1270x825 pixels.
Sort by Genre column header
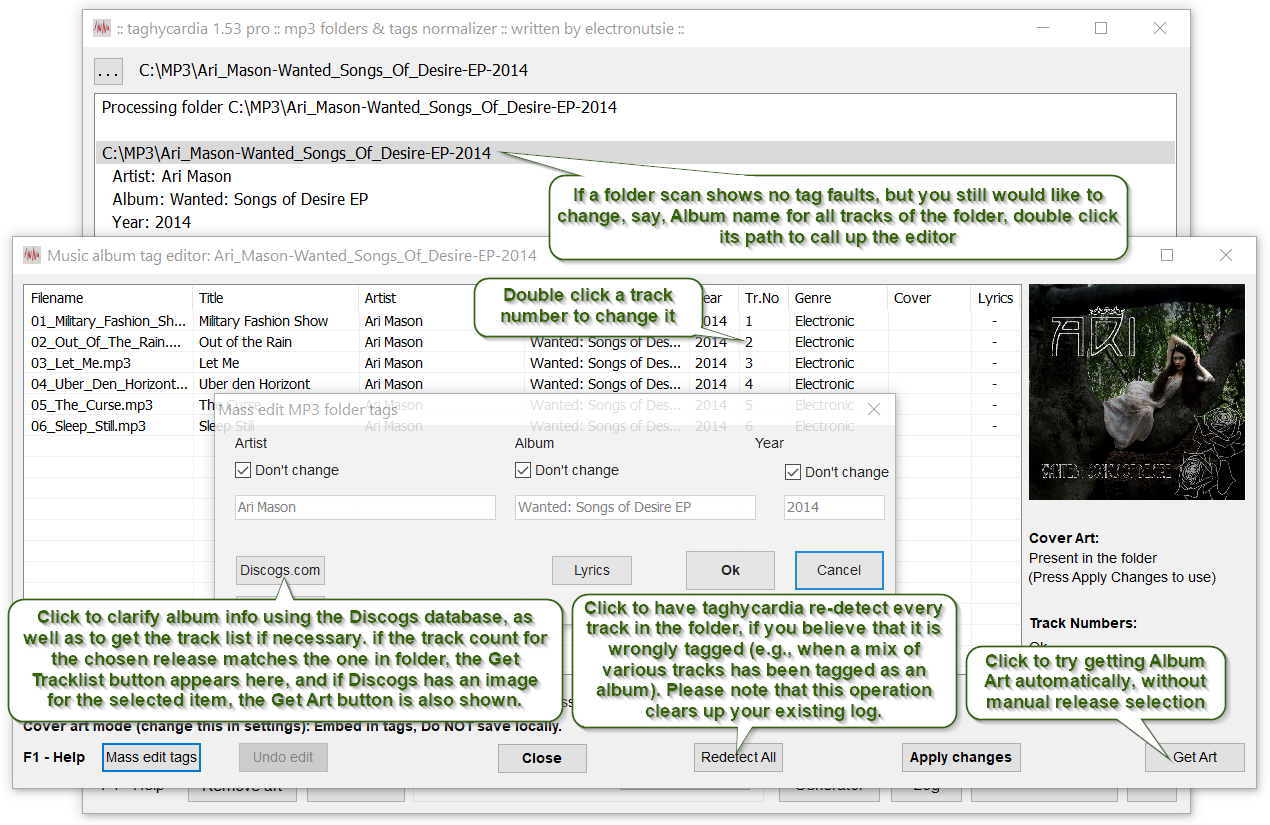click(x=838, y=298)
